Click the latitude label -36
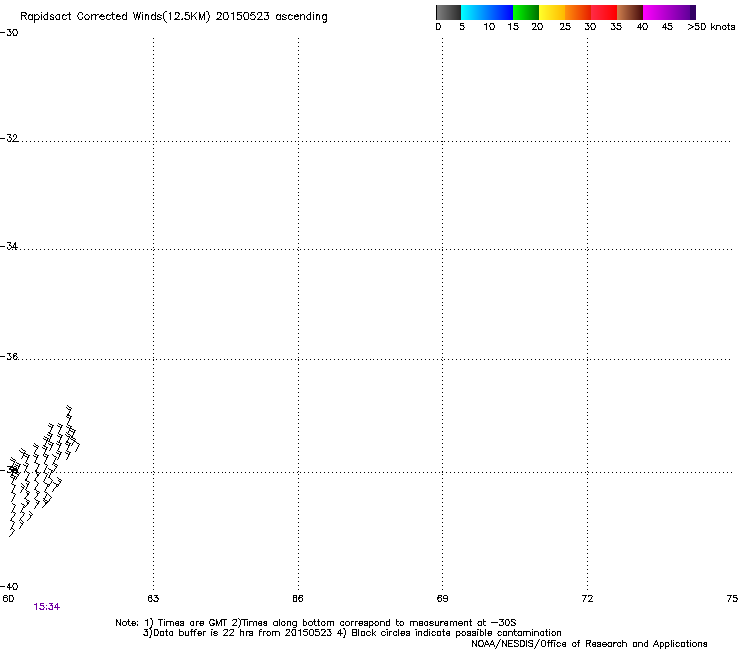Screen dimensions: 740x650 tap(9, 356)
